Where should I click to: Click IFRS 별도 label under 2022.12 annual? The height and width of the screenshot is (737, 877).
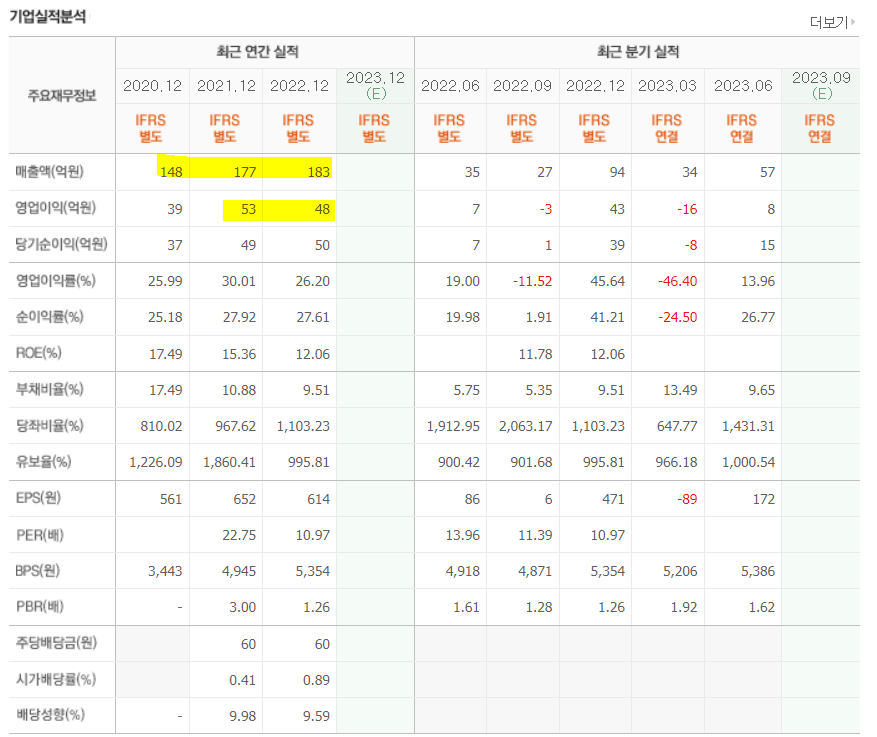[x=298, y=129]
